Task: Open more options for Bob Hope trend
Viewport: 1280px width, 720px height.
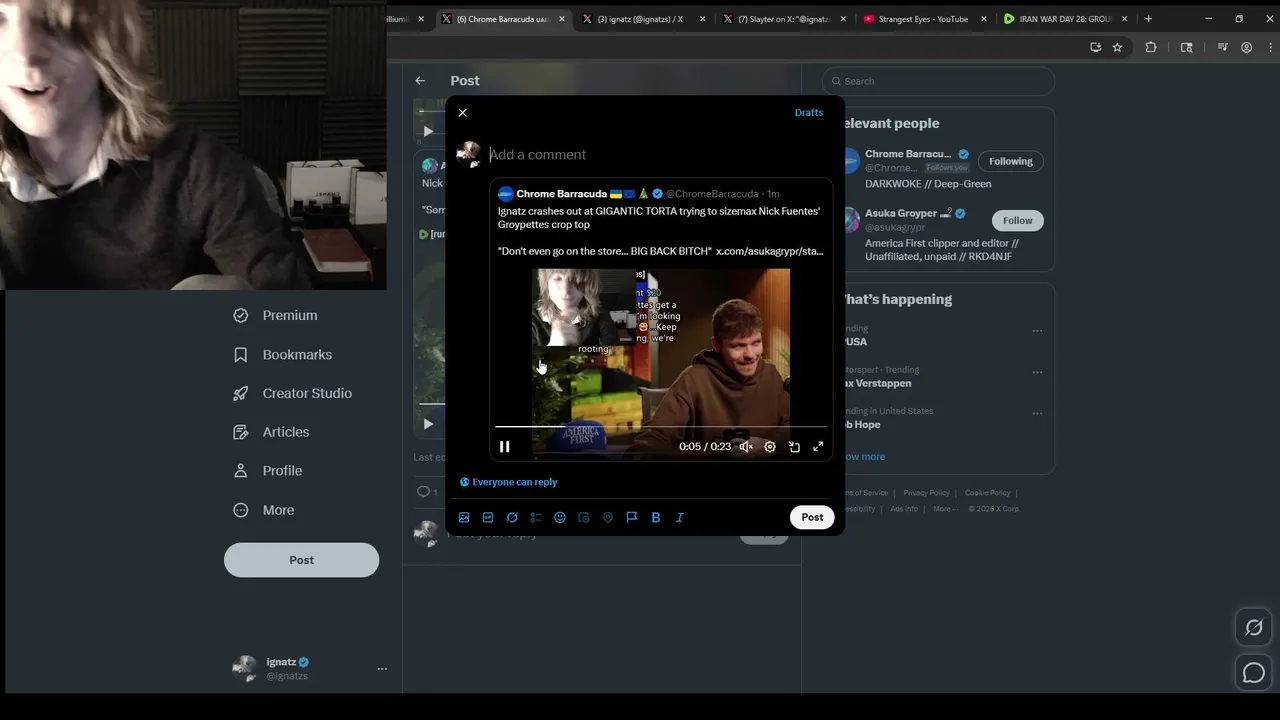Action: [1037, 413]
